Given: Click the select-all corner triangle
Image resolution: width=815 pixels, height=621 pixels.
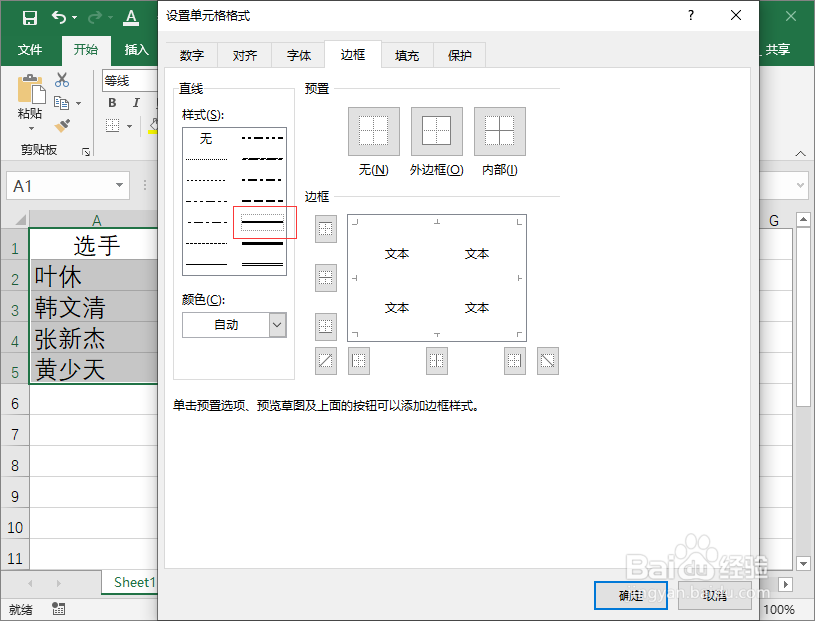Looking at the screenshot, I should click(x=20, y=219).
